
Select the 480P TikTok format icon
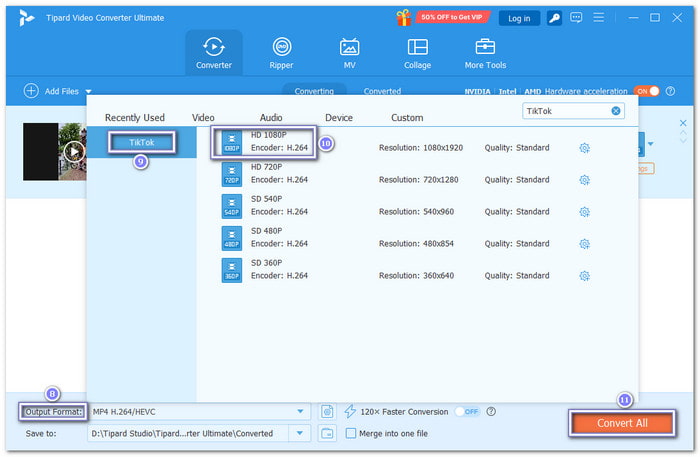click(x=232, y=238)
